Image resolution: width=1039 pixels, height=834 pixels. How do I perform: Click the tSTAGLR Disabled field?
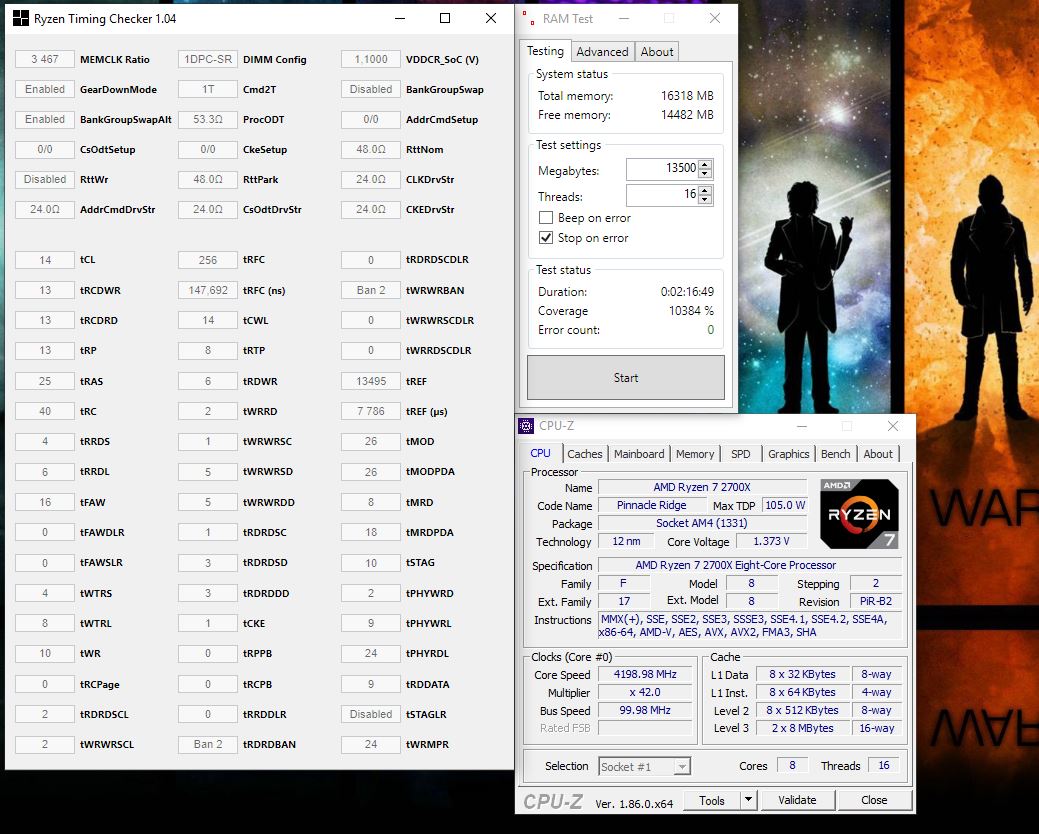click(371, 714)
